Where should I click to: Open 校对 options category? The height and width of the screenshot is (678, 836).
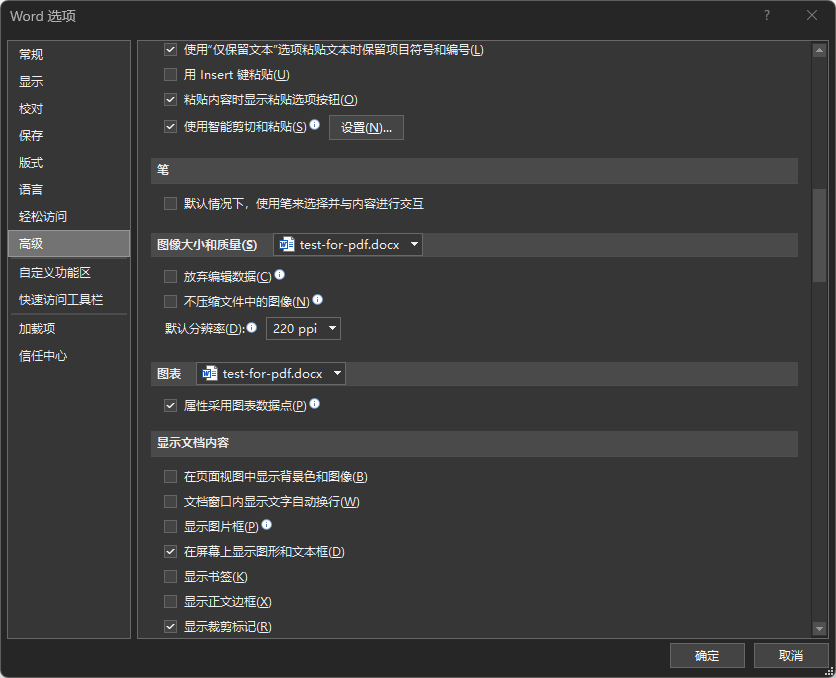coord(69,109)
